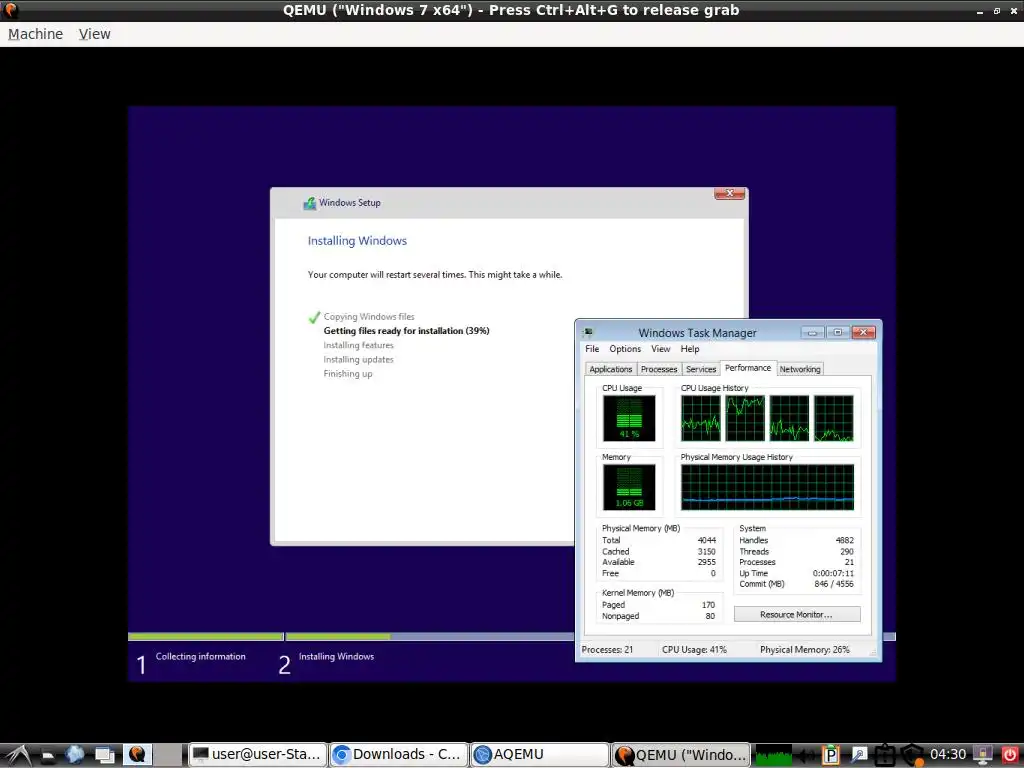This screenshot has height=768, width=1024.
Task: Click the Up Time value 0:00:07:11
Action: coord(833,573)
